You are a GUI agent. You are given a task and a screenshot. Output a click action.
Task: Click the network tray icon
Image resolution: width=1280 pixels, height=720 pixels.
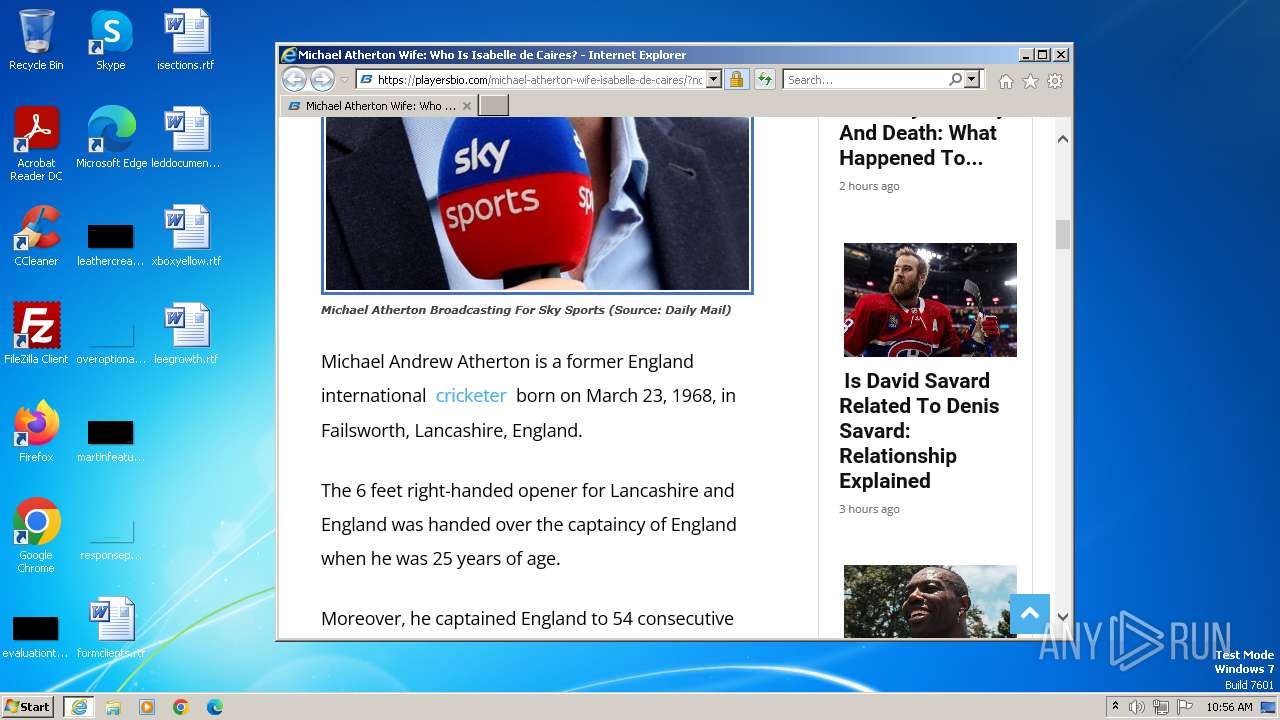(1161, 707)
